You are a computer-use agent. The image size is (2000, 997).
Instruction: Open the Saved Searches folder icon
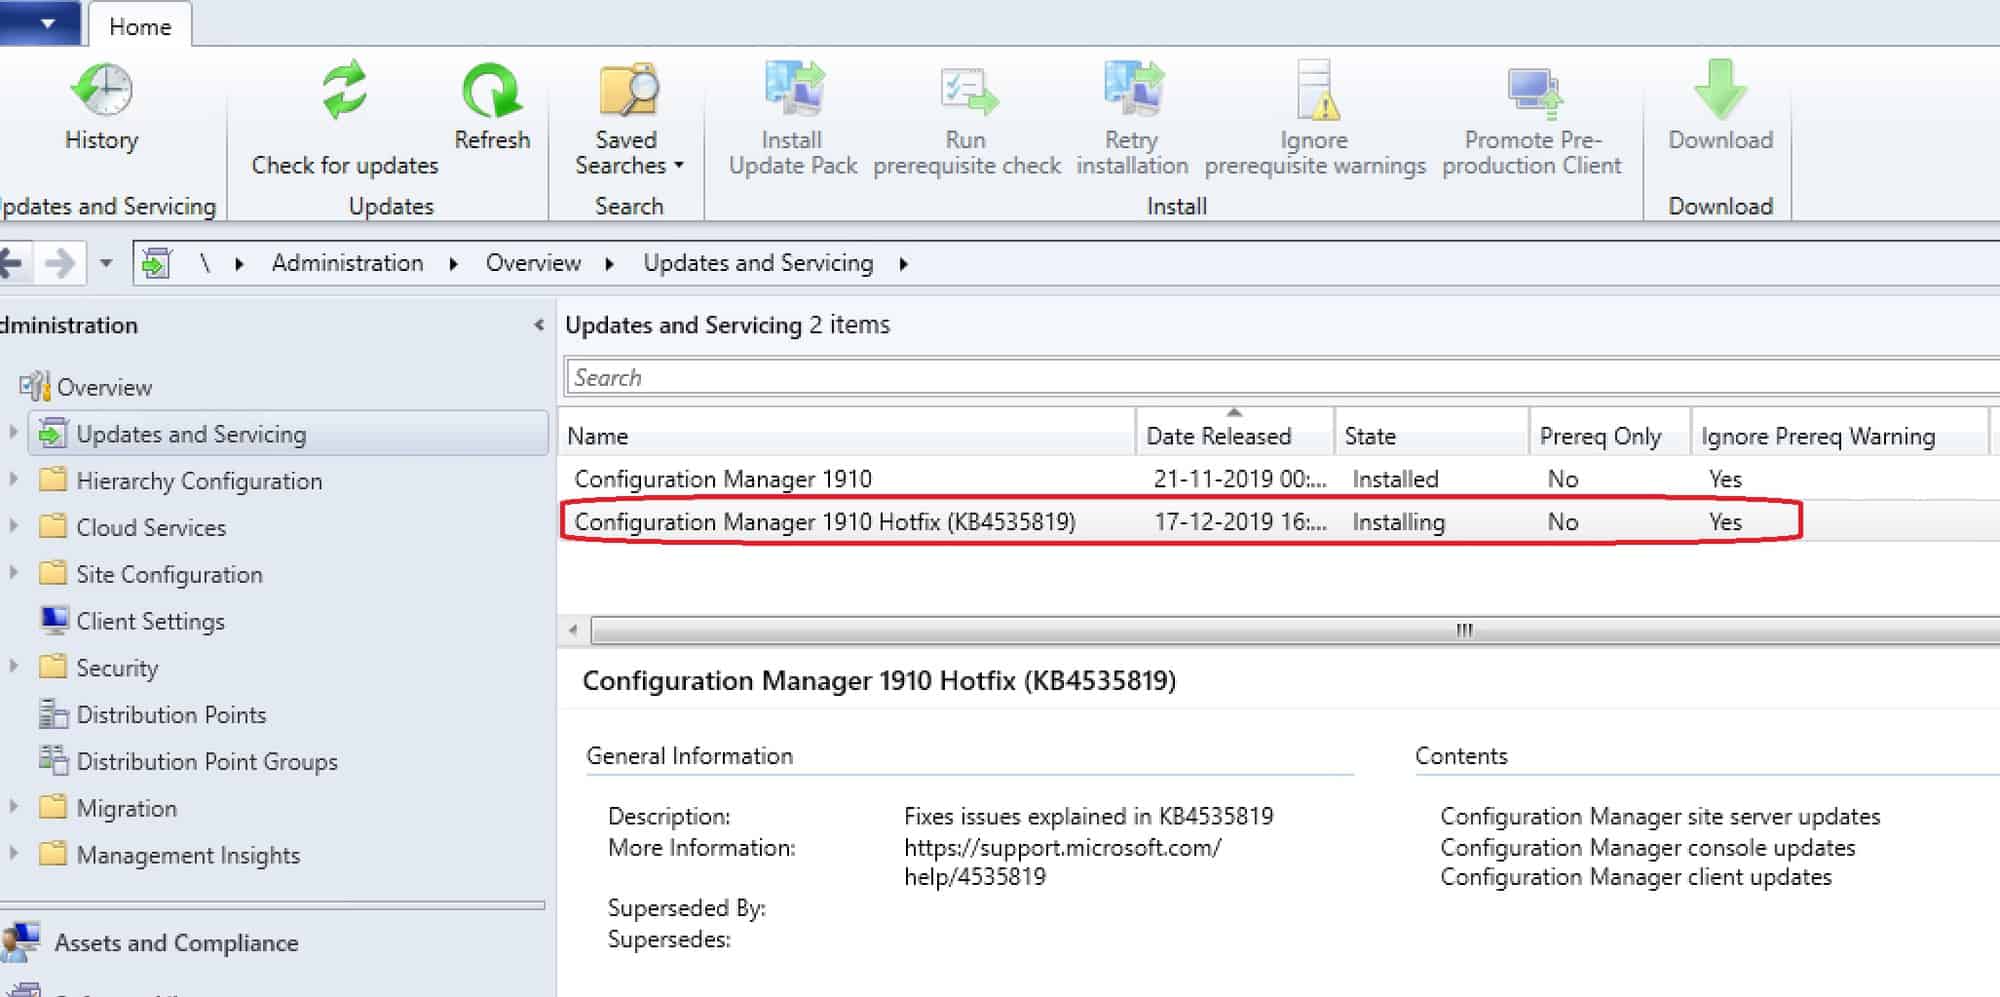click(x=628, y=90)
